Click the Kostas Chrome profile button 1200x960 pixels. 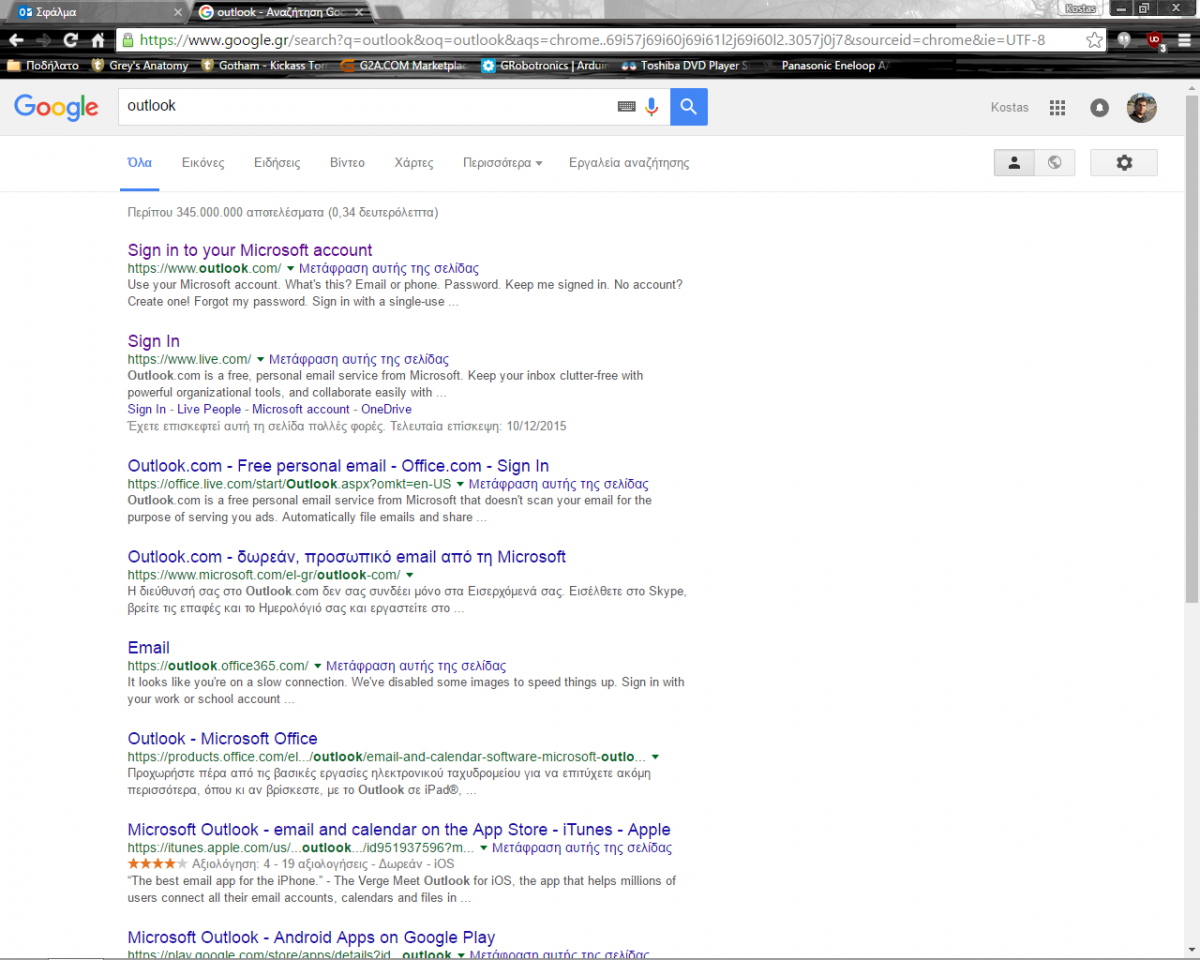pos(1081,8)
